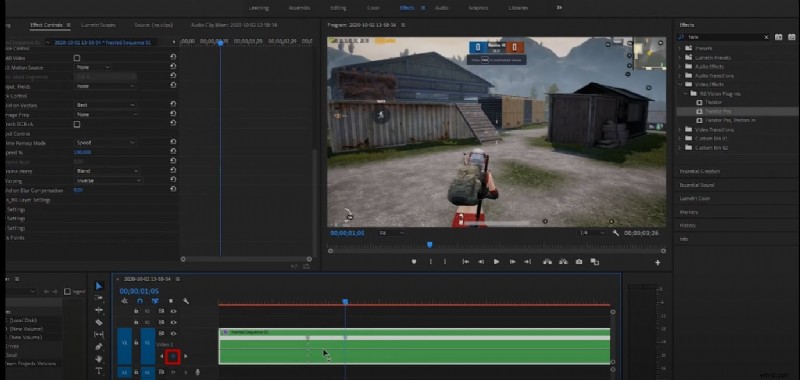Click next keyframe arrow on Video 1 track
The image size is (800, 380).
[186, 356]
